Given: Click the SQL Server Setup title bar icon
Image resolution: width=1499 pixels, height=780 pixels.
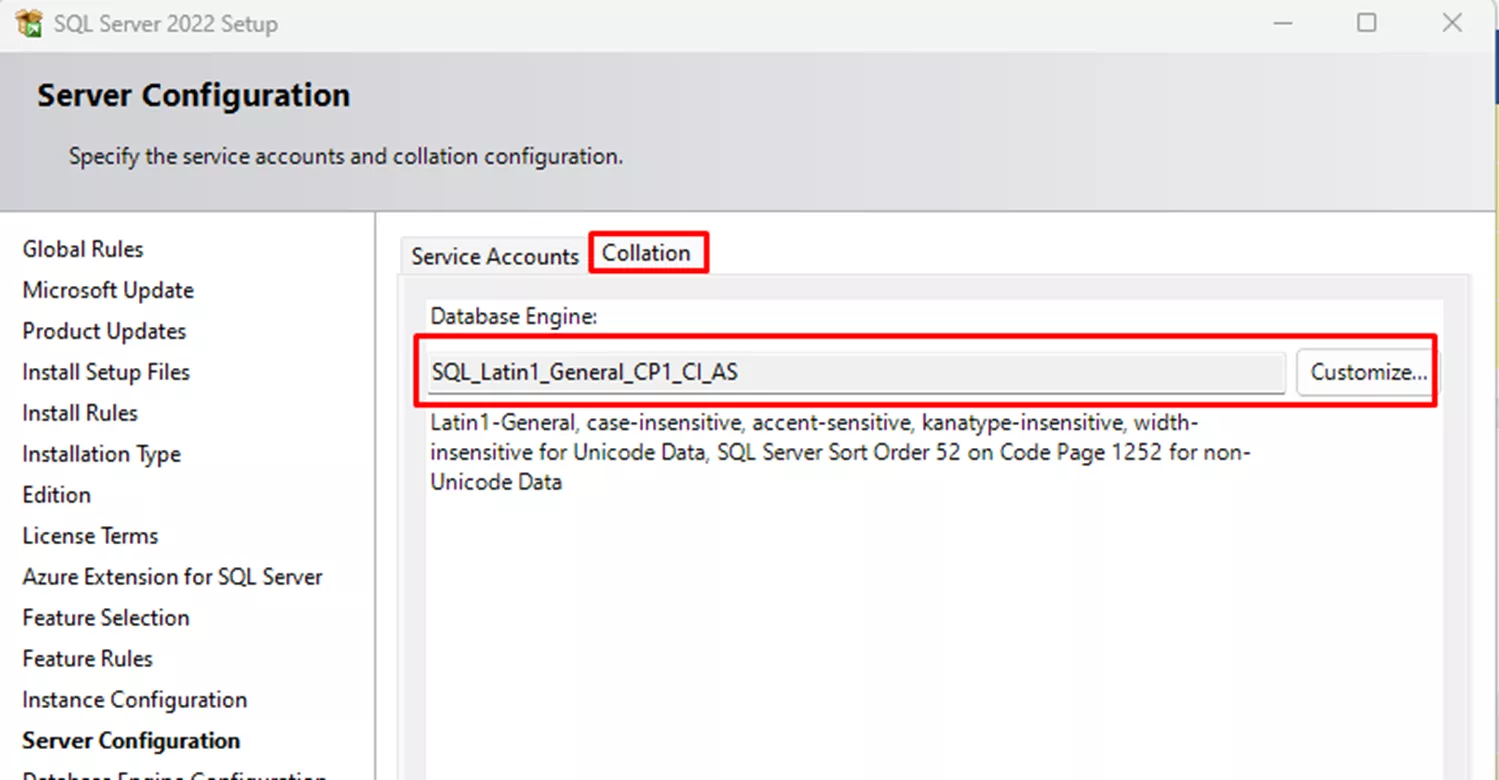Looking at the screenshot, I should point(29,23).
